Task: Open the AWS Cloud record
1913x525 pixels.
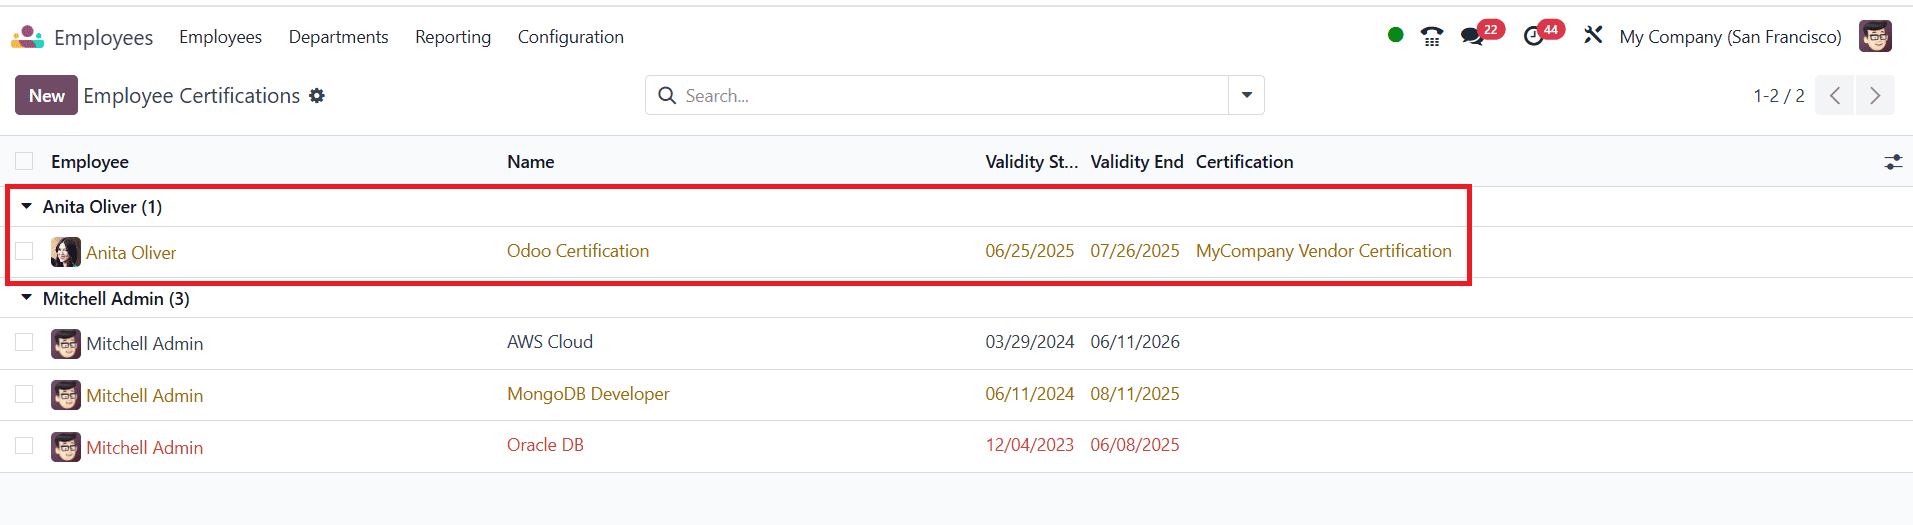Action: tap(550, 342)
